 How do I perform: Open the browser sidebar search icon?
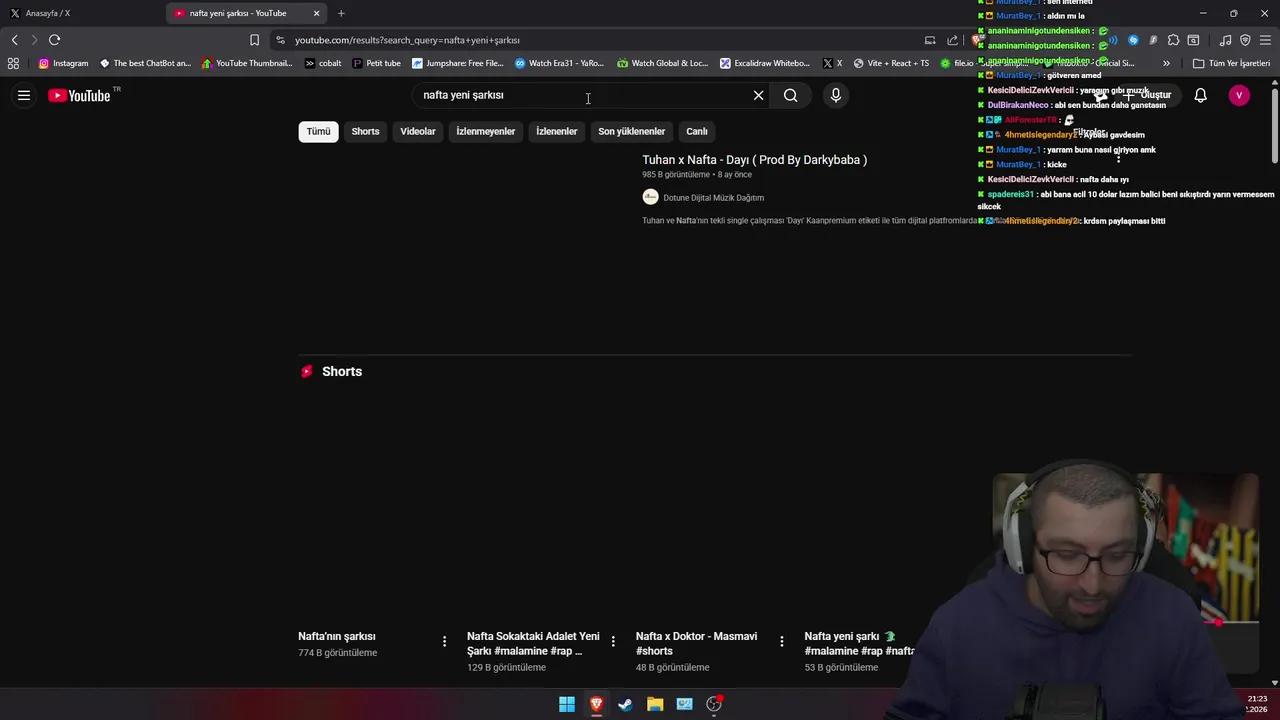pos(1193,40)
